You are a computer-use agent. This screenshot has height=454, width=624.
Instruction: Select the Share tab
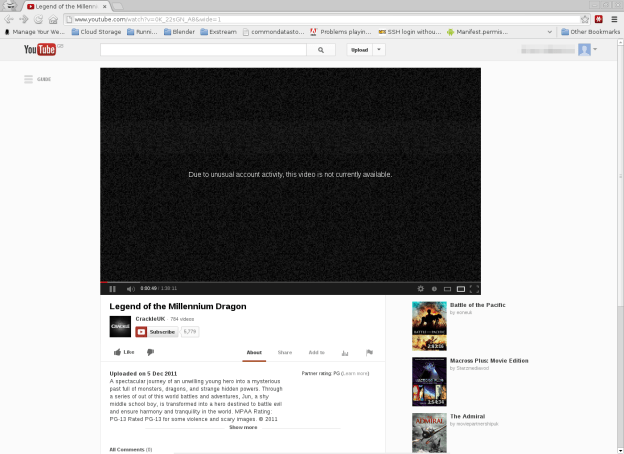click(285, 353)
